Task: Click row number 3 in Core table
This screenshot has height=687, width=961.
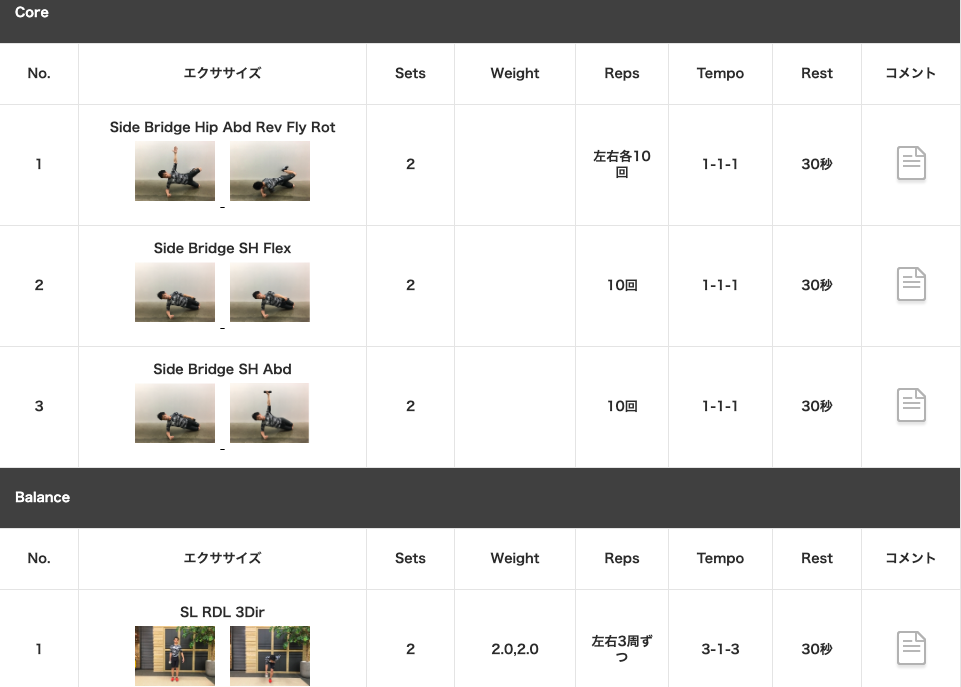Action: pos(39,406)
